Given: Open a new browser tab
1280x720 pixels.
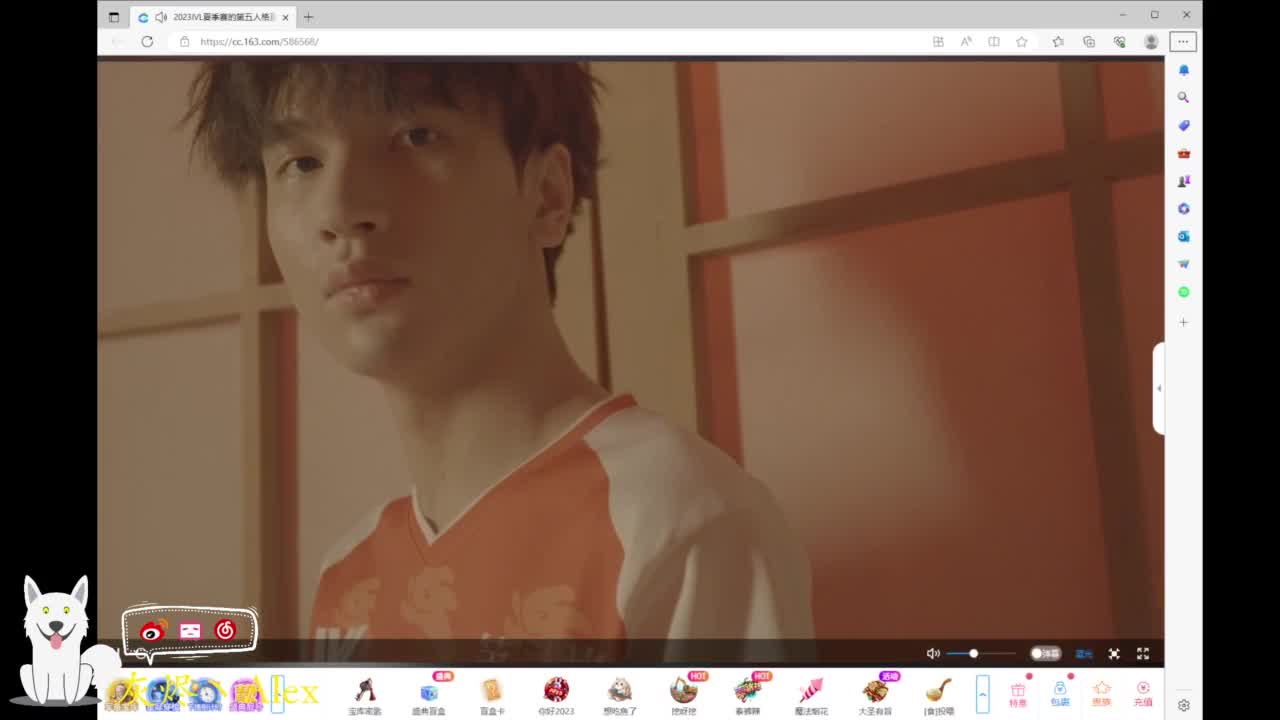Looking at the screenshot, I should point(308,17).
